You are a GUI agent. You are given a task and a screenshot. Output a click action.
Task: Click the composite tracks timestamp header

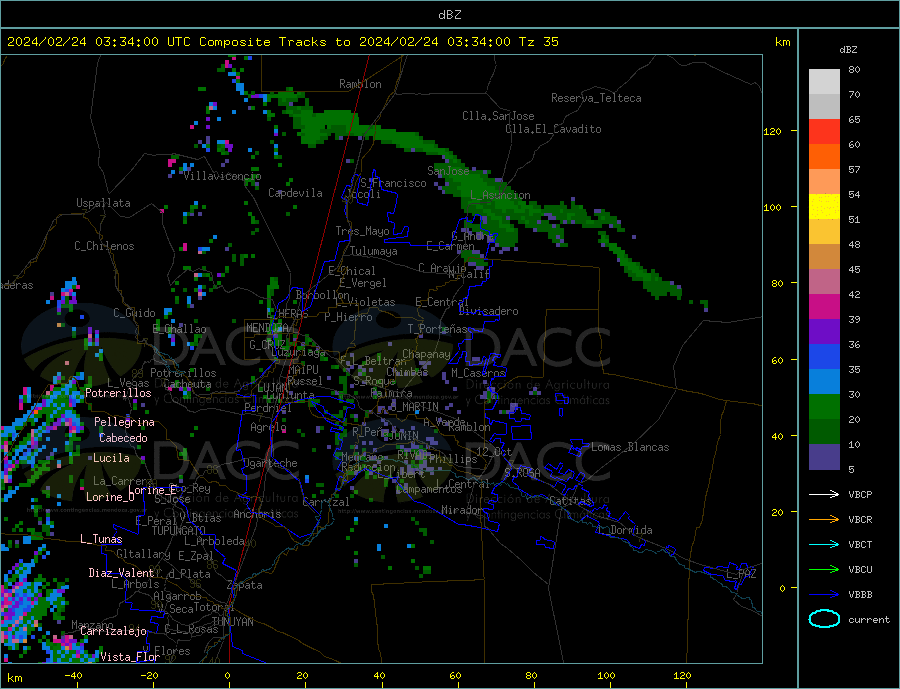tap(282, 42)
